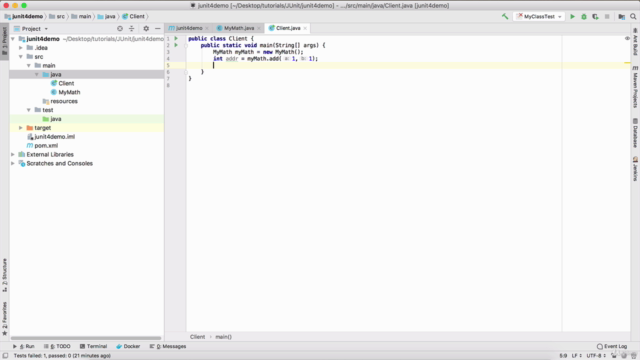The width and height of the screenshot is (640, 360).
Task: Click Project panel horizontal scrollbar
Action: click(86, 338)
